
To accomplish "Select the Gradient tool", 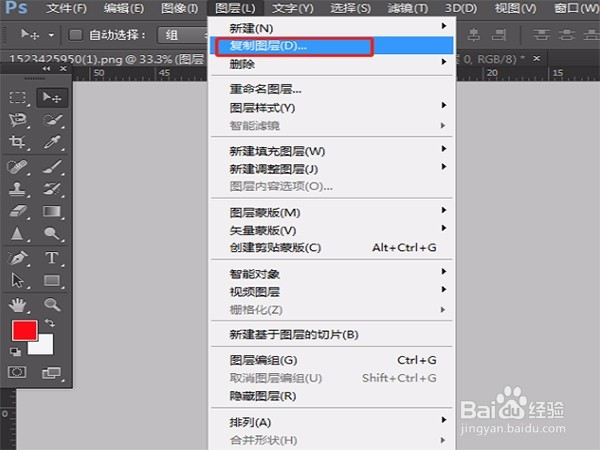I will click(x=52, y=211).
